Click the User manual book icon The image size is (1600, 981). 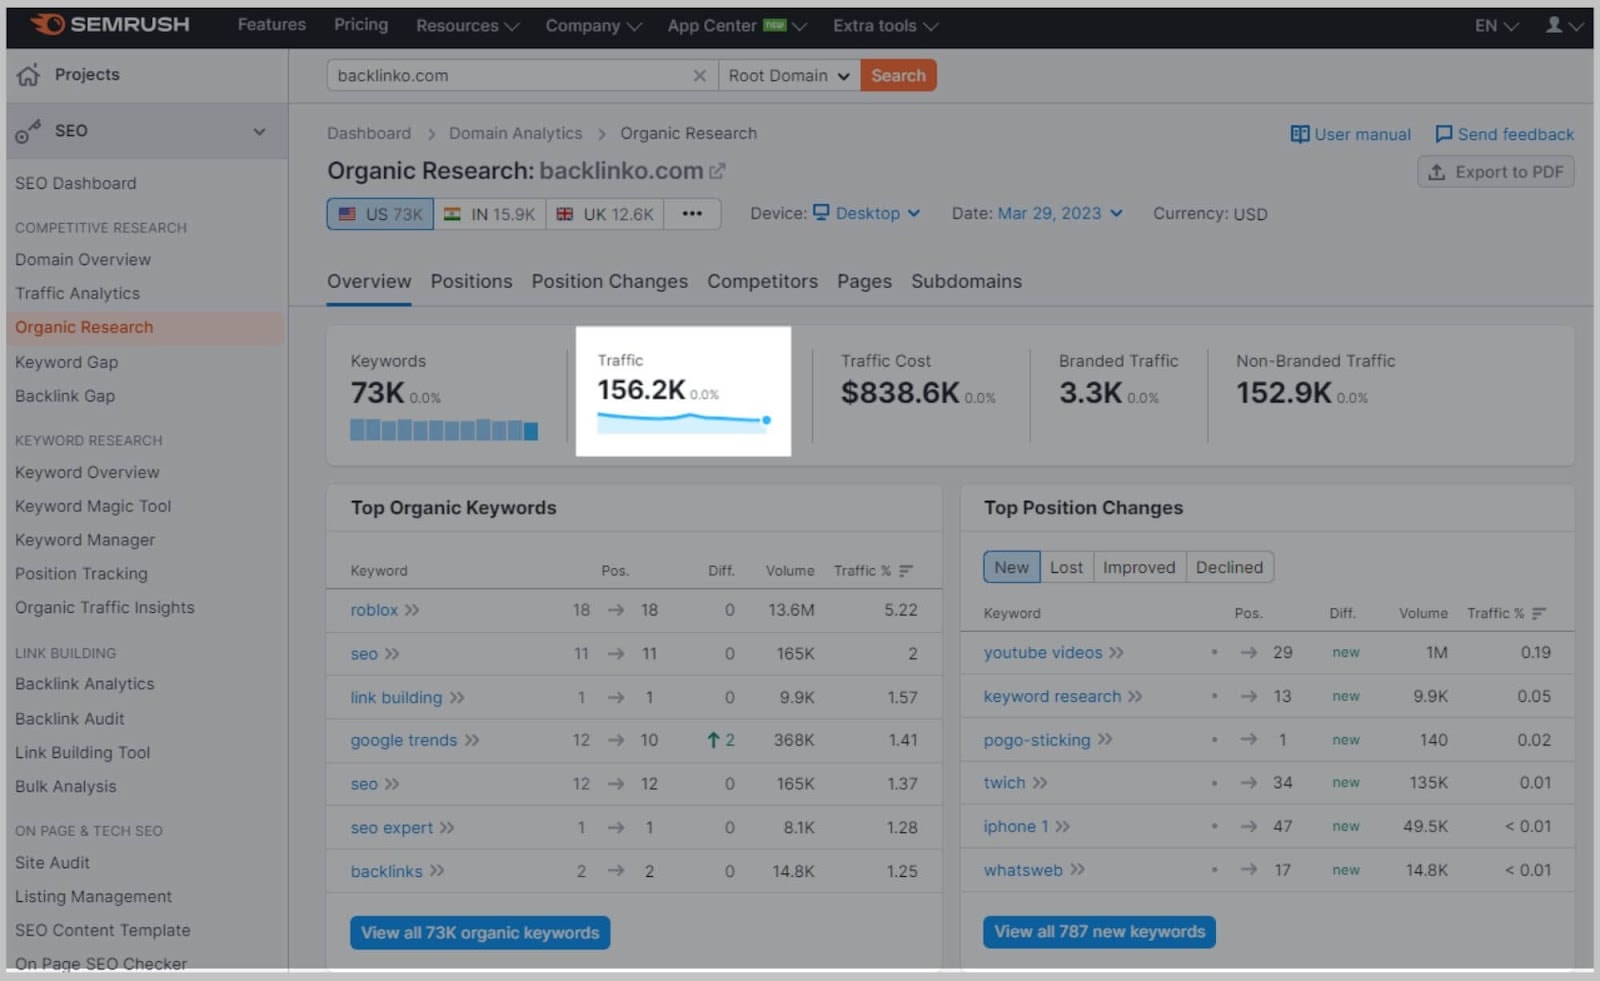point(1299,134)
